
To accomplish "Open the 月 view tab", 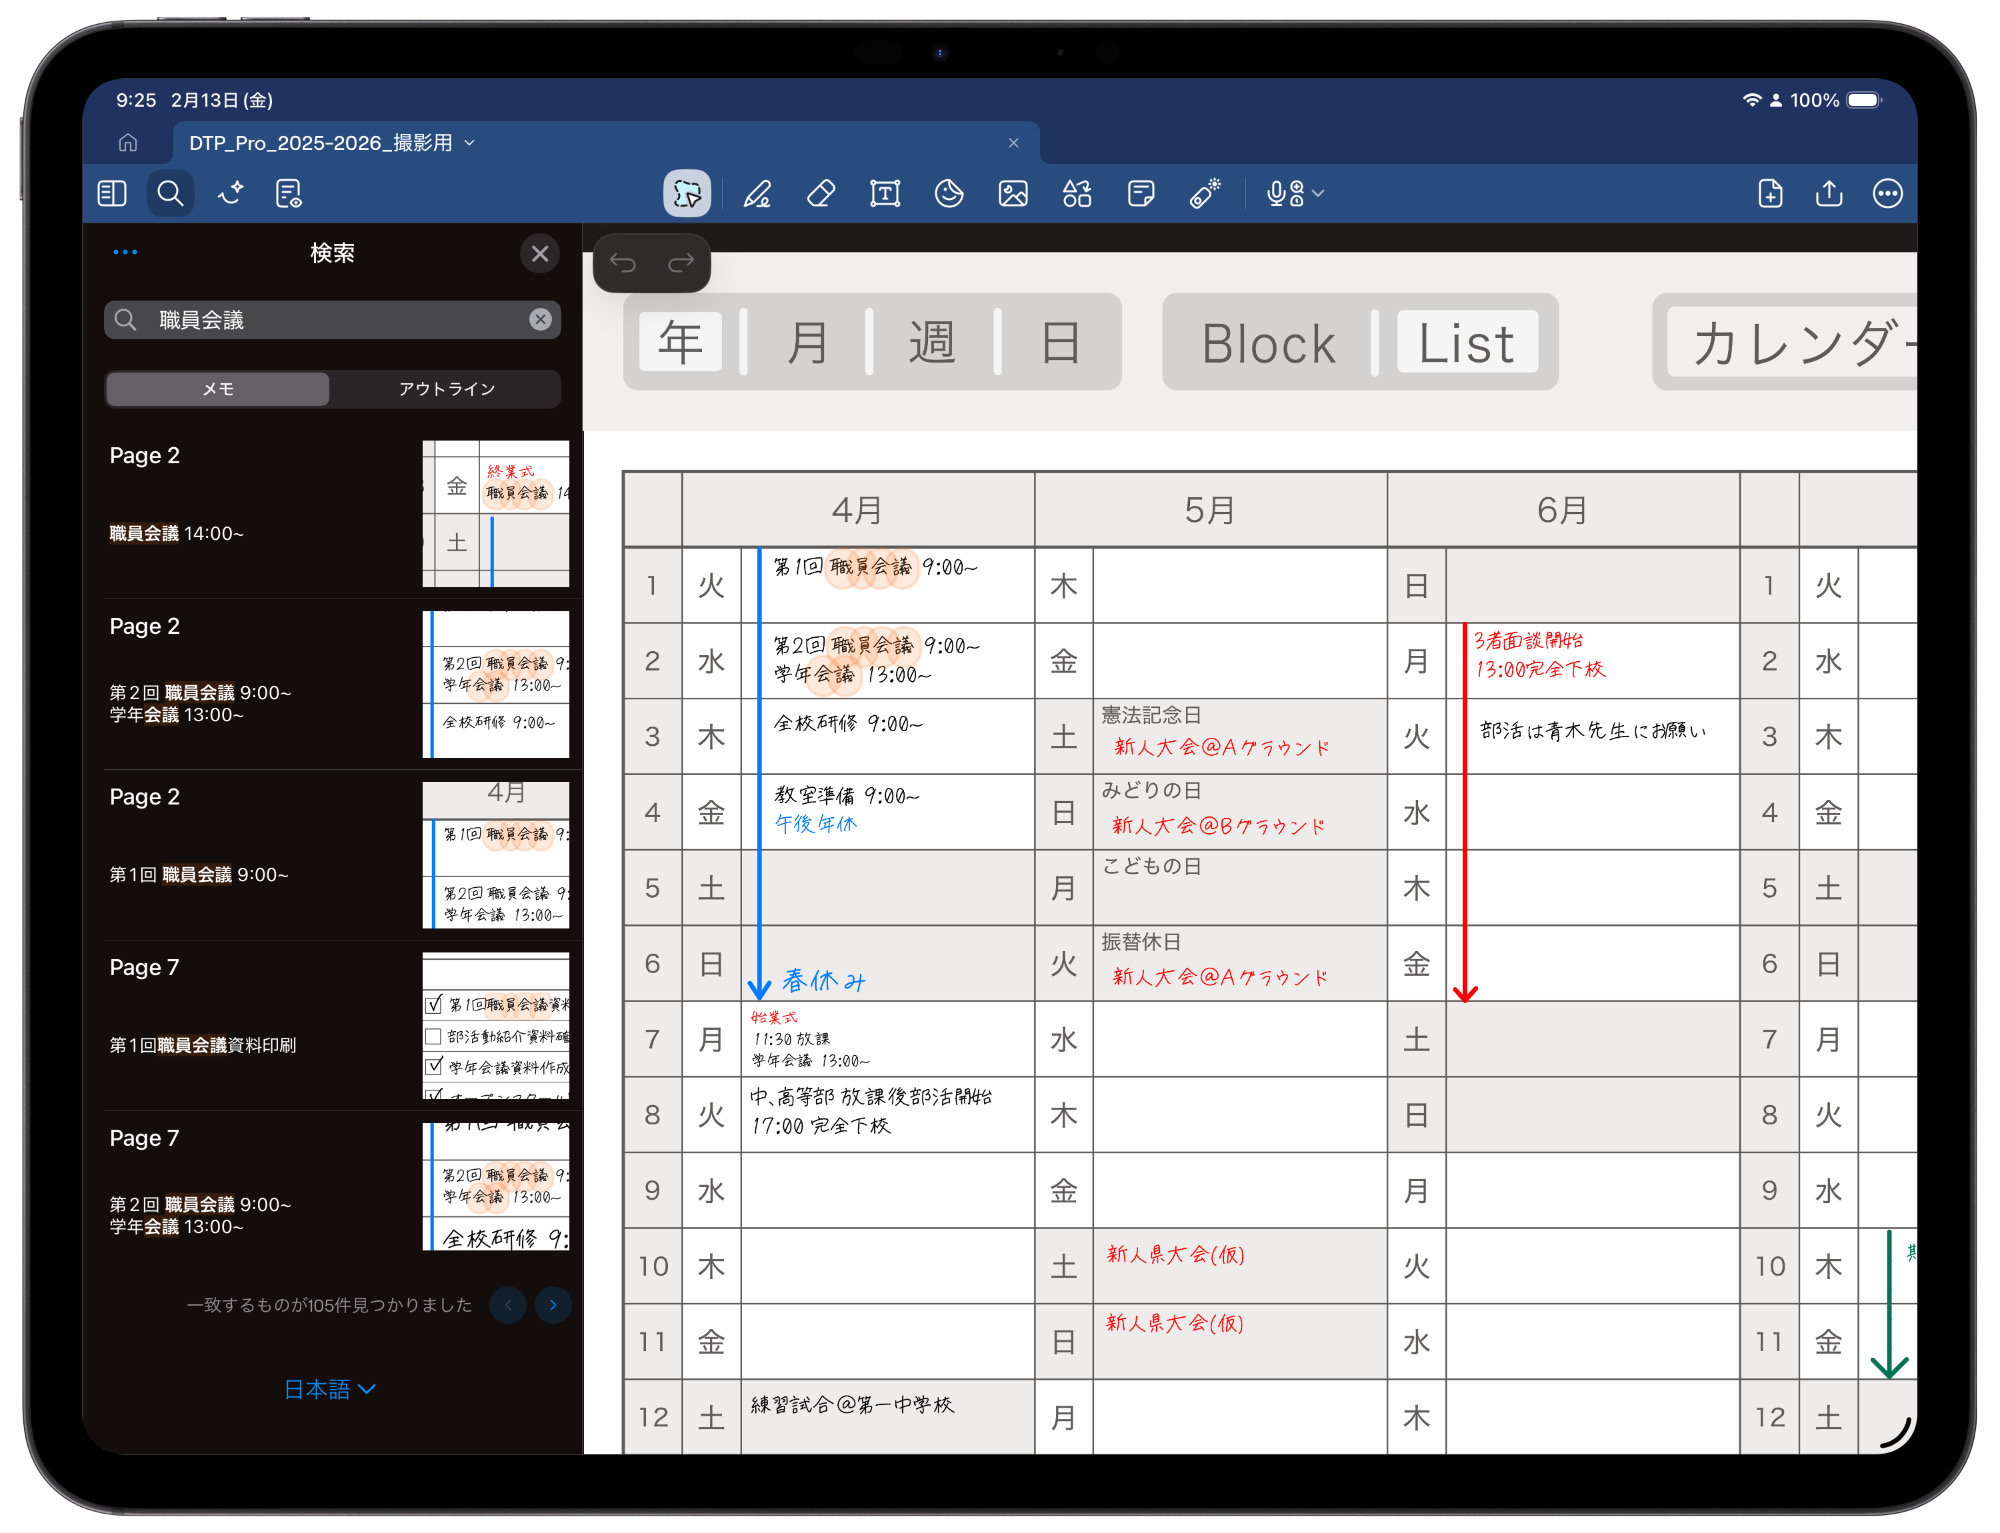I will [807, 343].
